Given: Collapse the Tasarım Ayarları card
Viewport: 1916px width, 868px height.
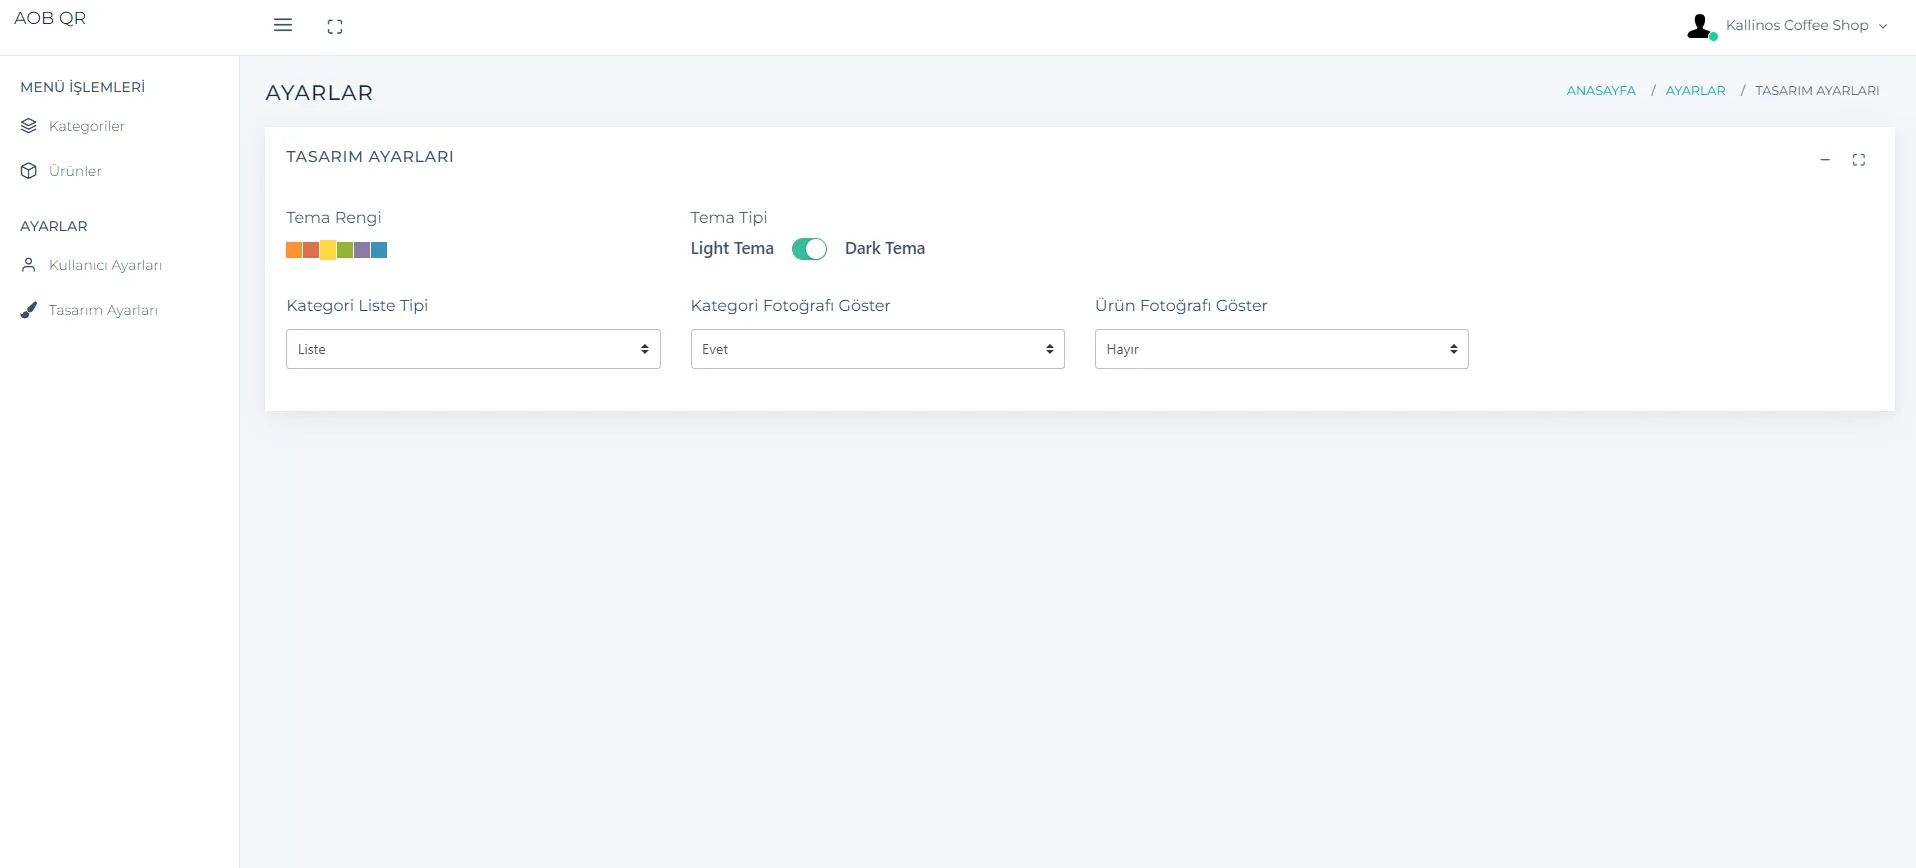Looking at the screenshot, I should coord(1825,160).
